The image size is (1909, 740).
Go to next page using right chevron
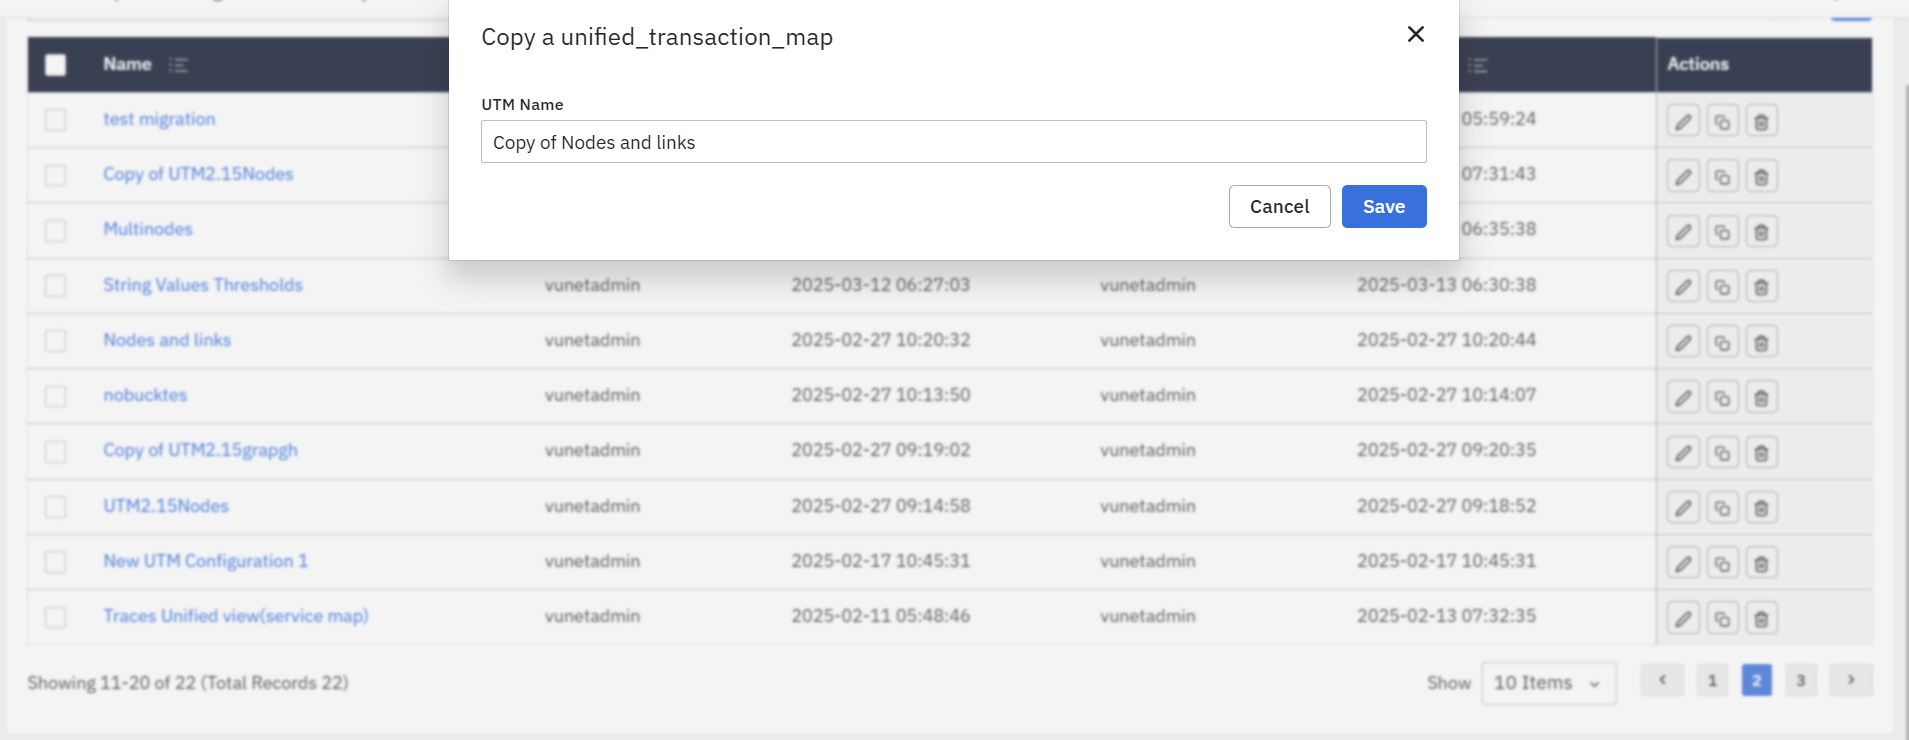(x=1850, y=680)
